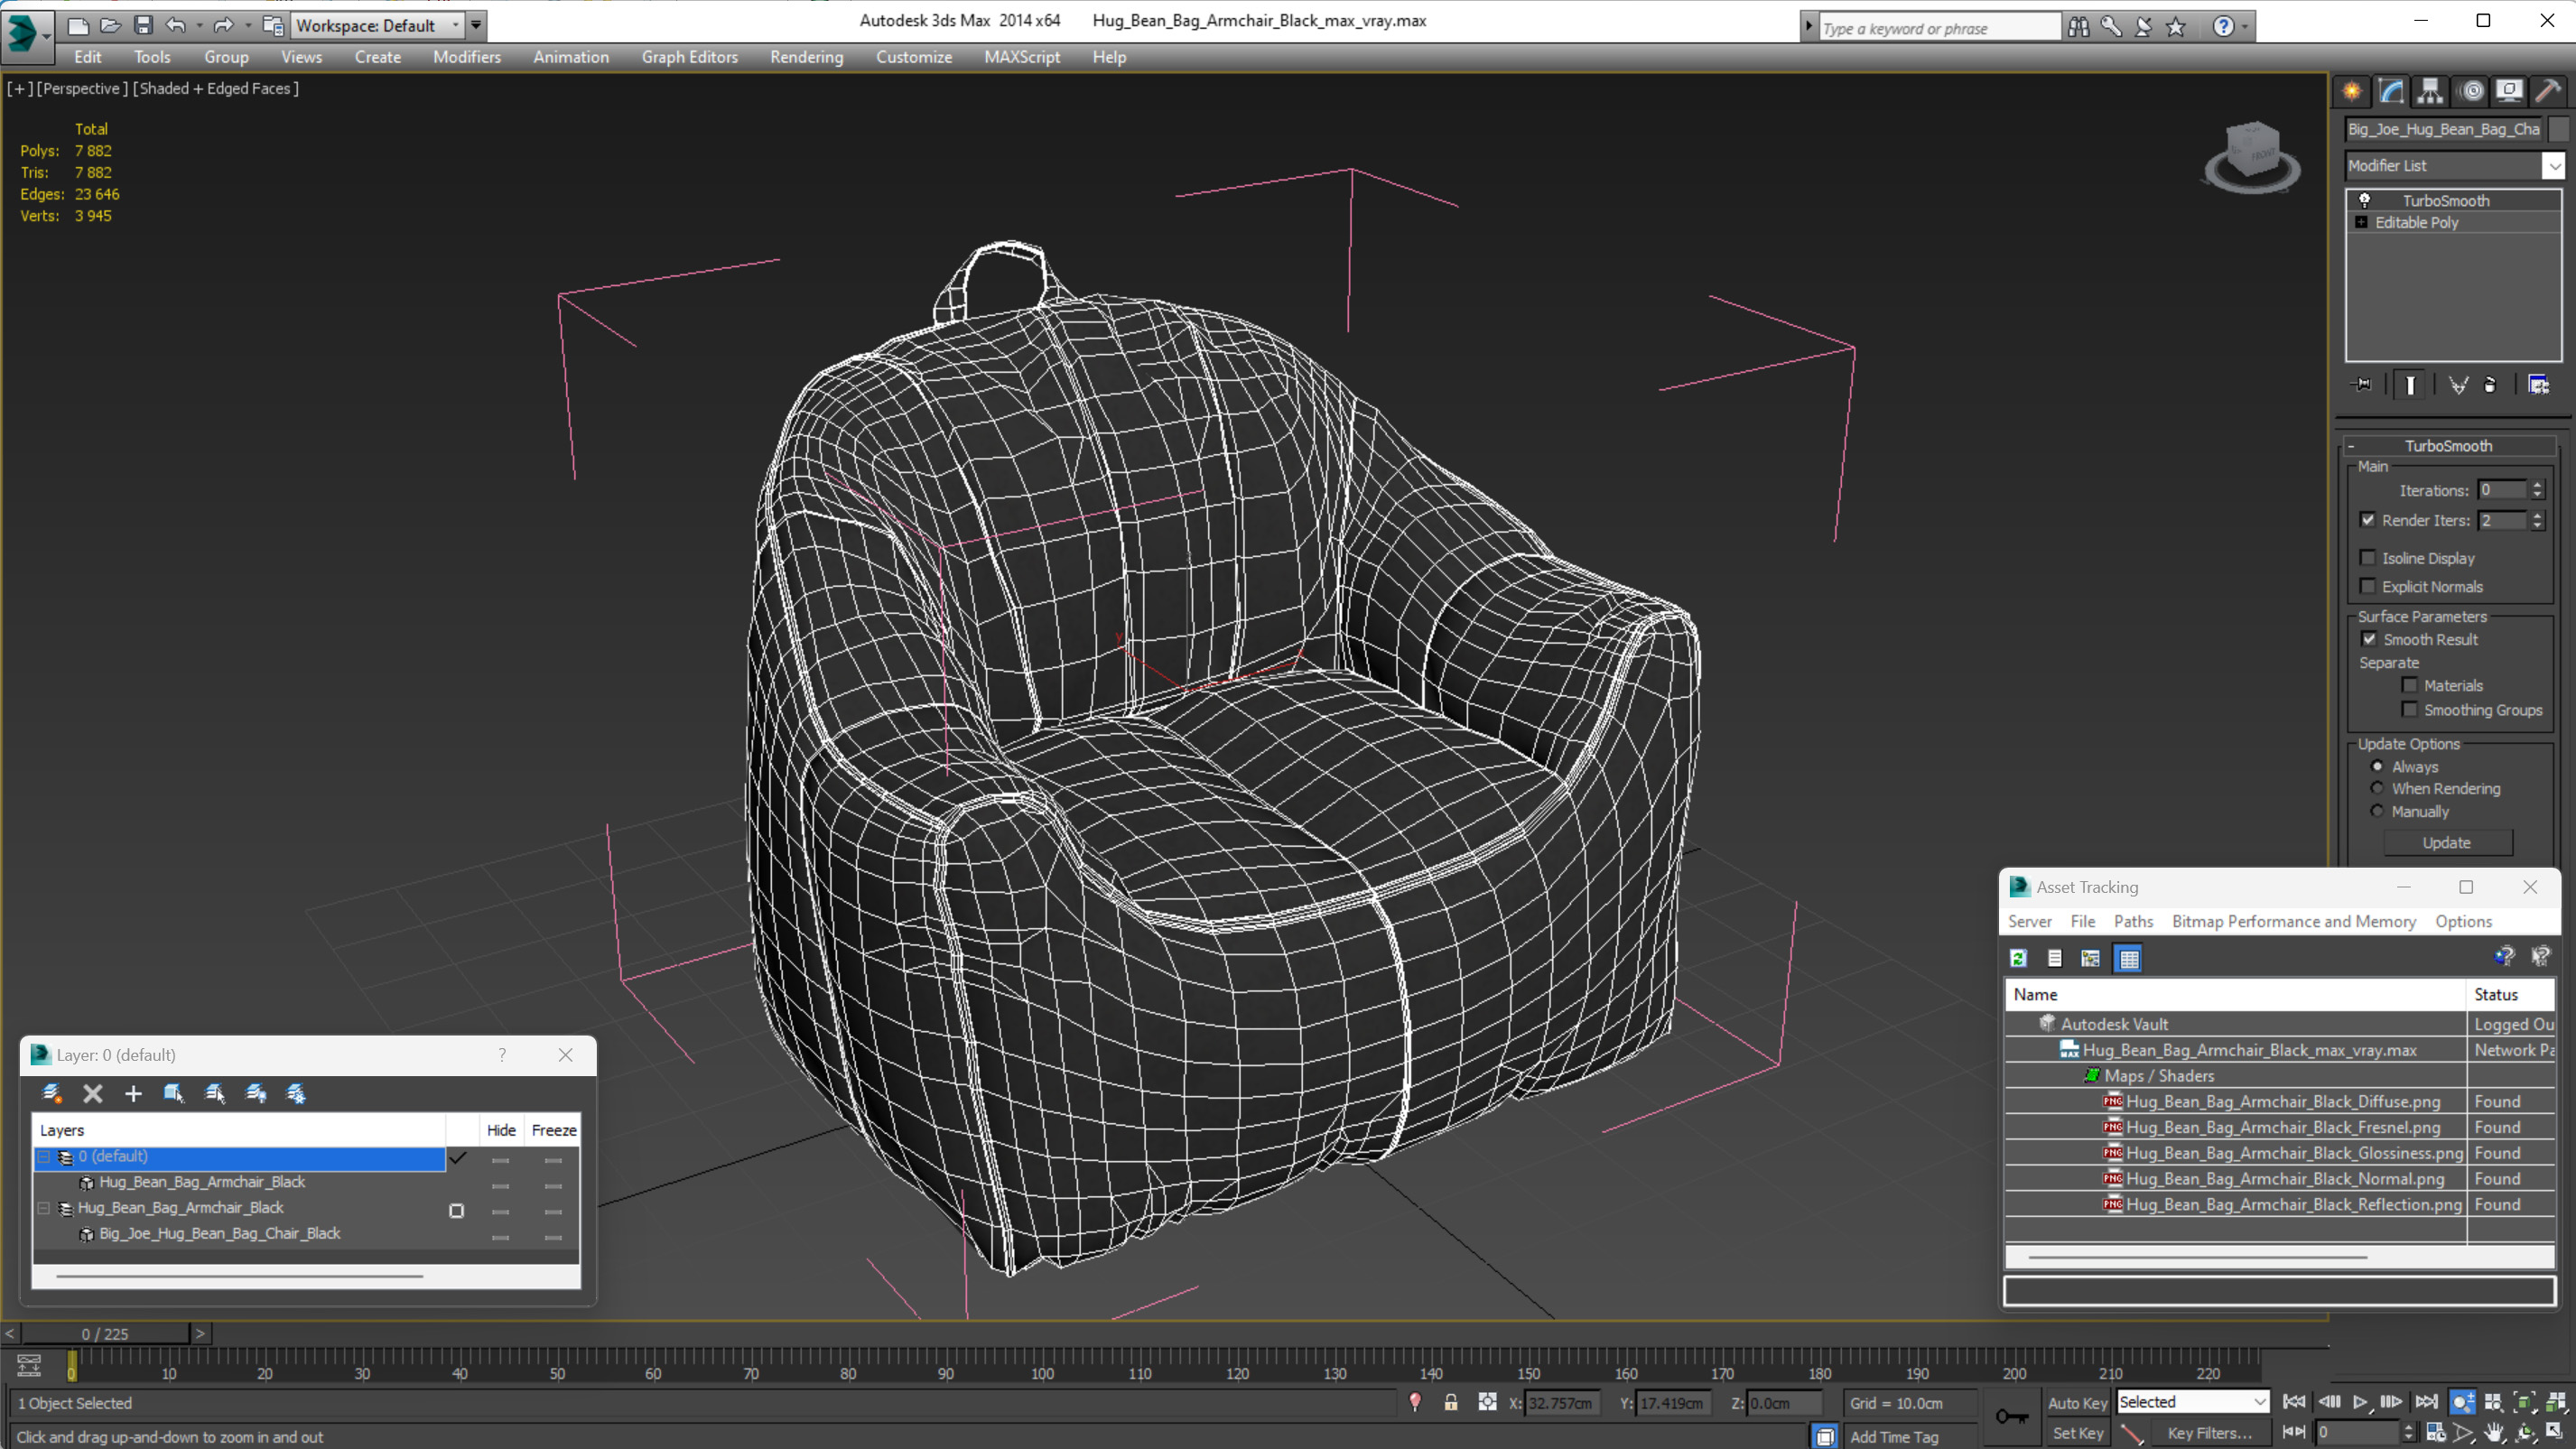The width and height of the screenshot is (2576, 1449).
Task: Open the Edit menu
Action: pos(88,57)
